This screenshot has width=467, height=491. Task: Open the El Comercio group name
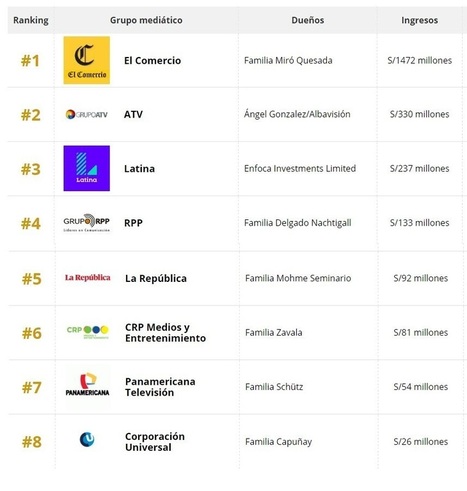tap(152, 60)
